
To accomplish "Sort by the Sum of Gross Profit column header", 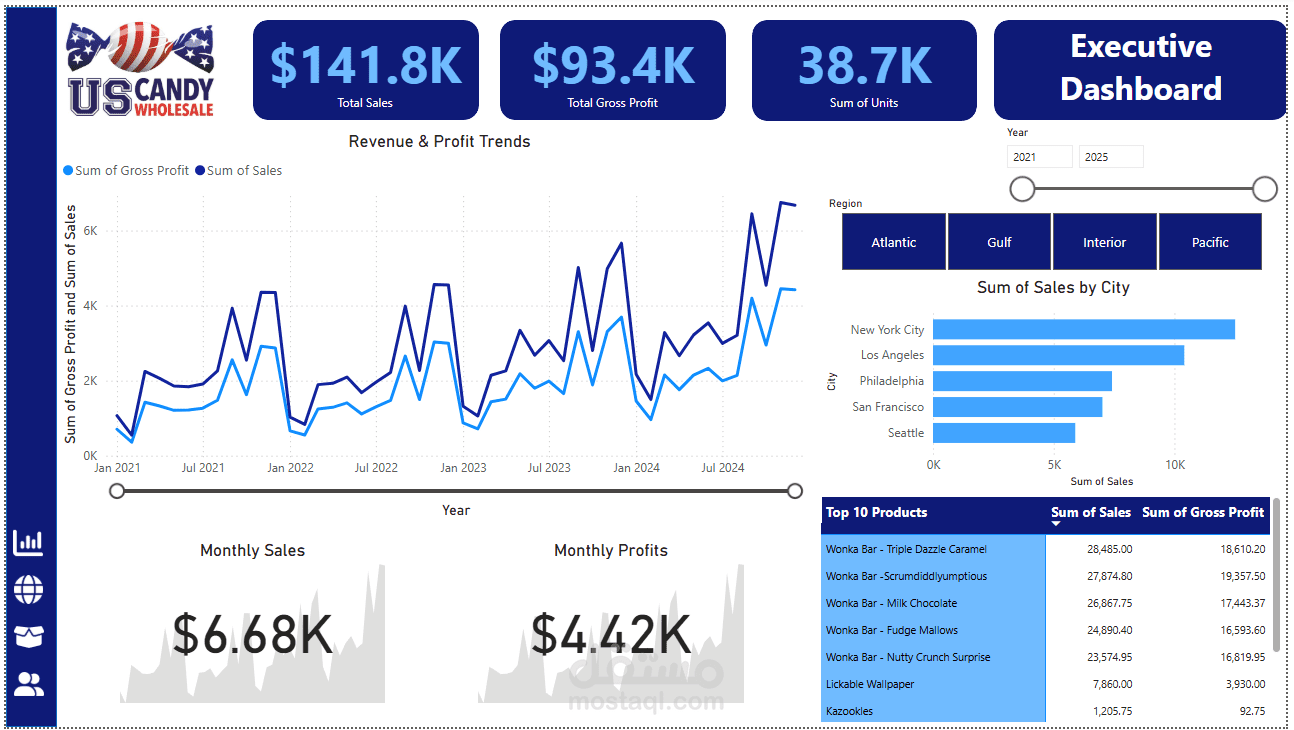I will click(1203, 512).
